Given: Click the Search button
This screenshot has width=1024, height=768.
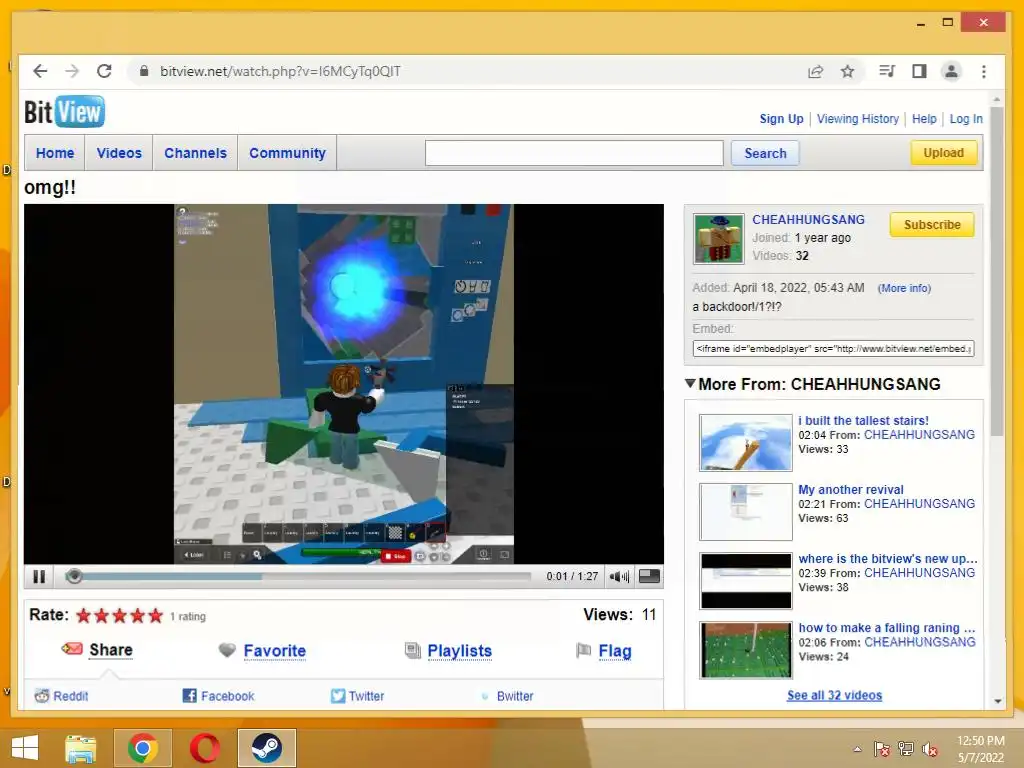Looking at the screenshot, I should 765,153.
